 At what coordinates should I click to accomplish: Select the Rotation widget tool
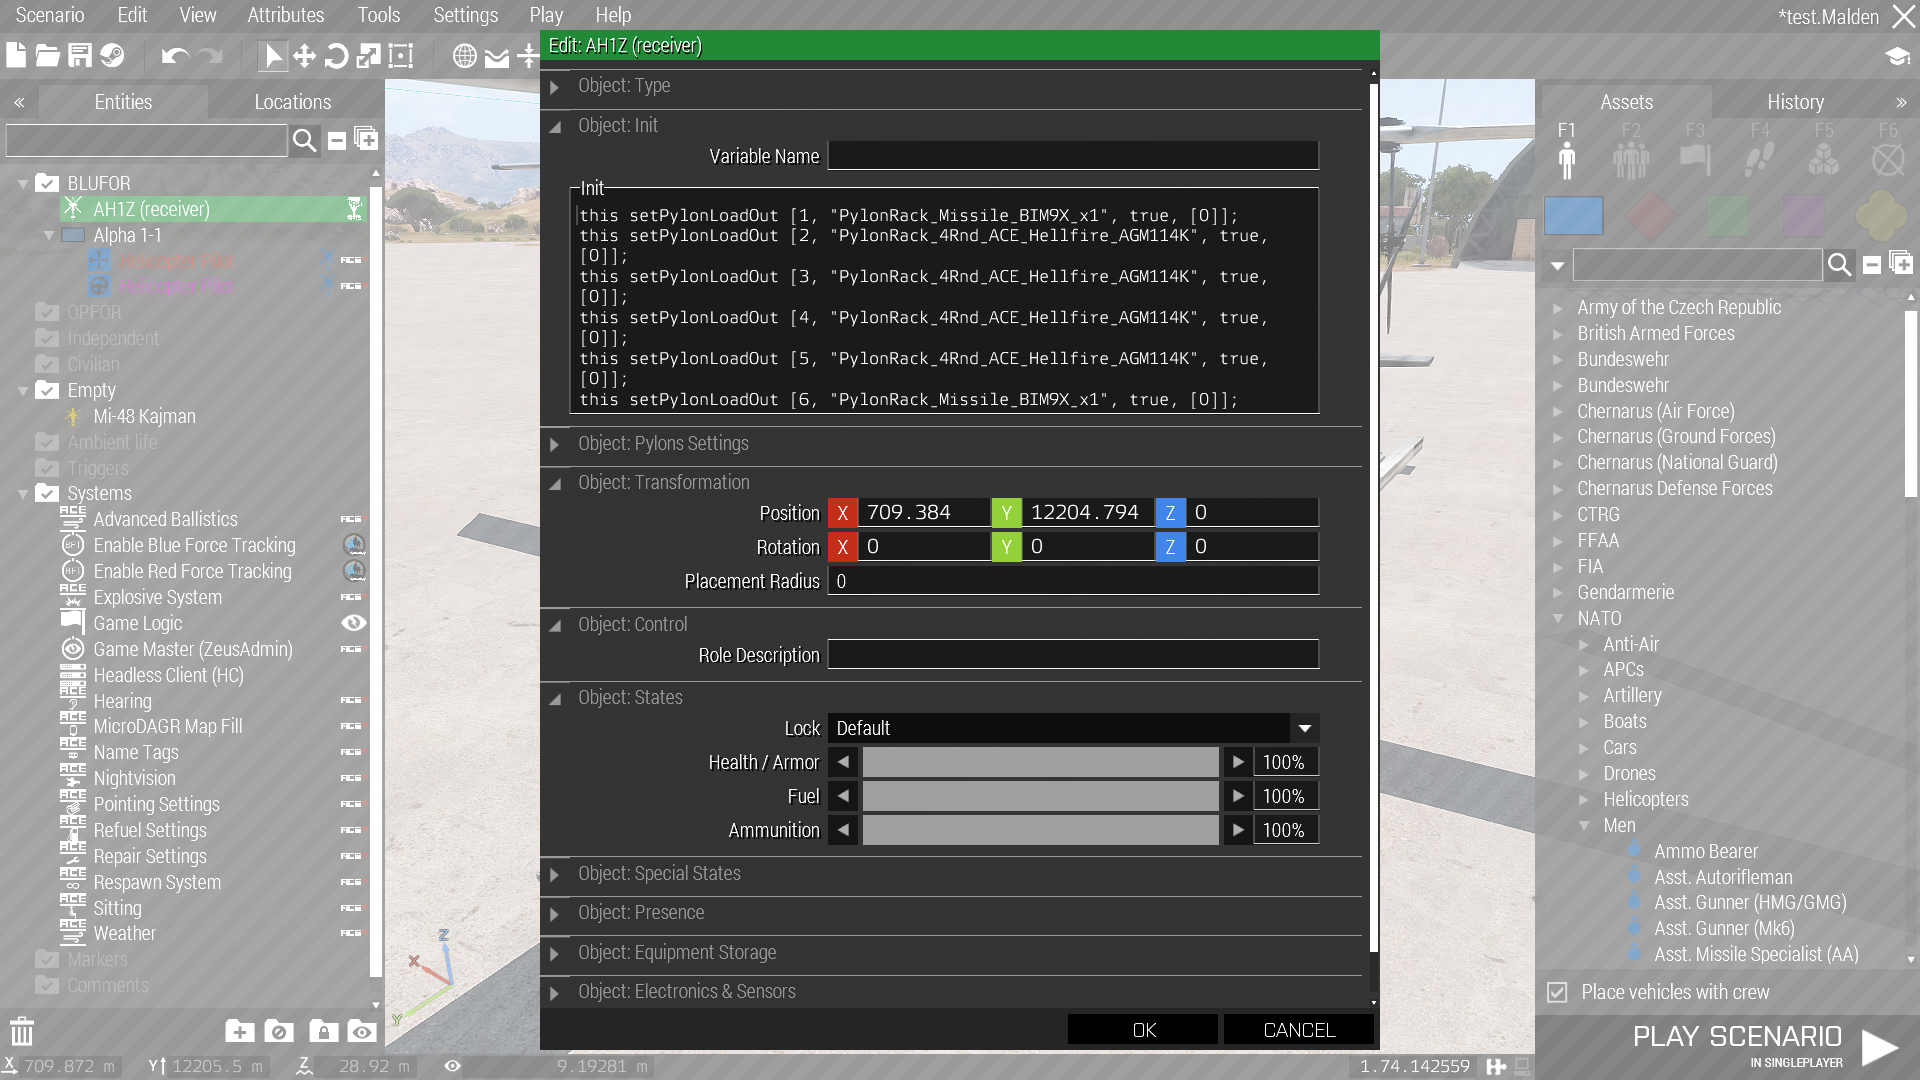click(337, 56)
